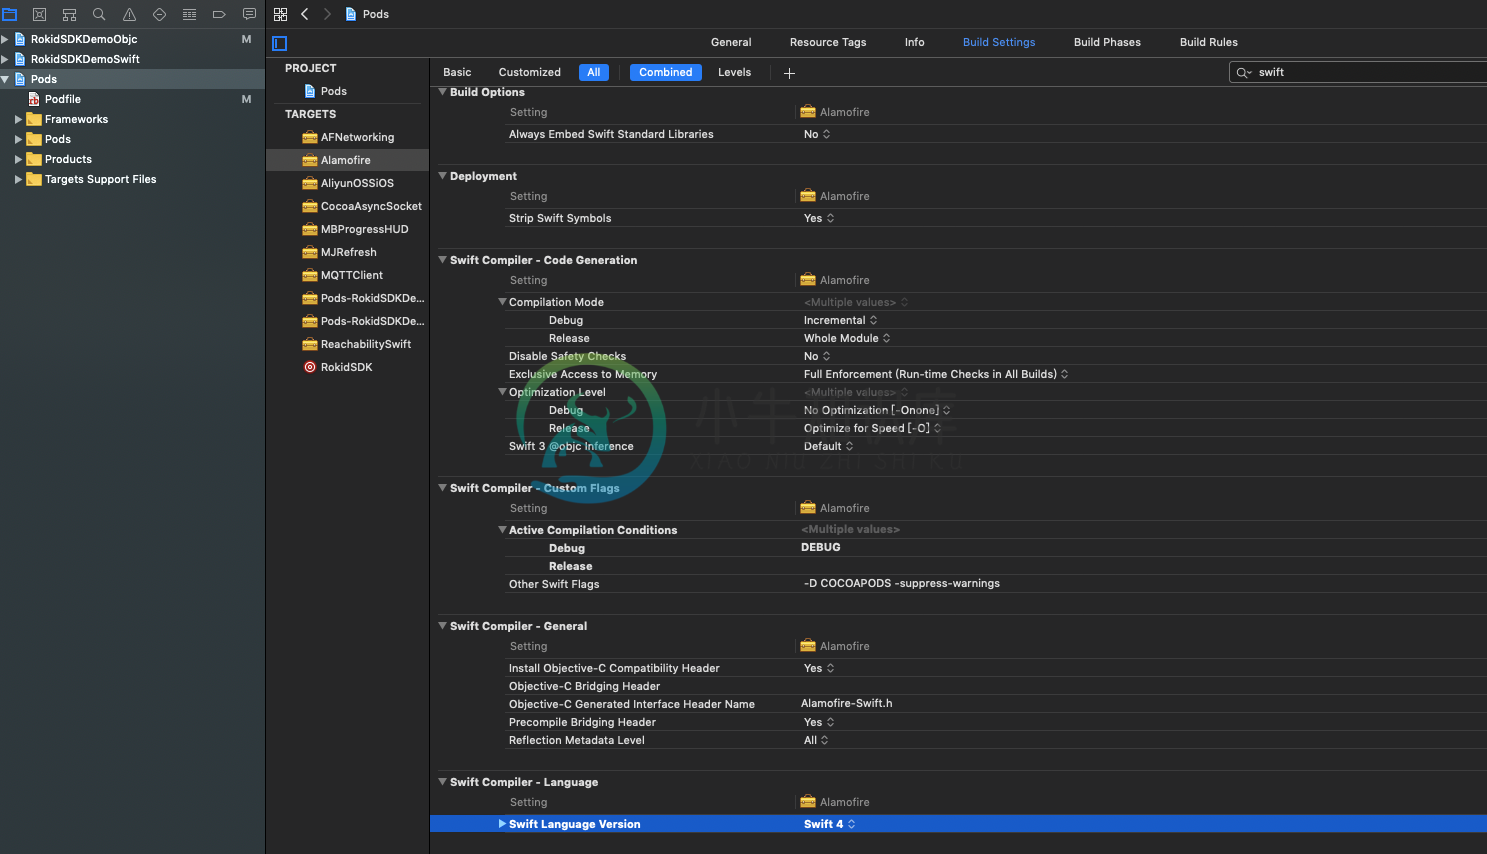
Task: Click the Pods file icon in breadcrumb
Action: pyautogui.click(x=351, y=14)
